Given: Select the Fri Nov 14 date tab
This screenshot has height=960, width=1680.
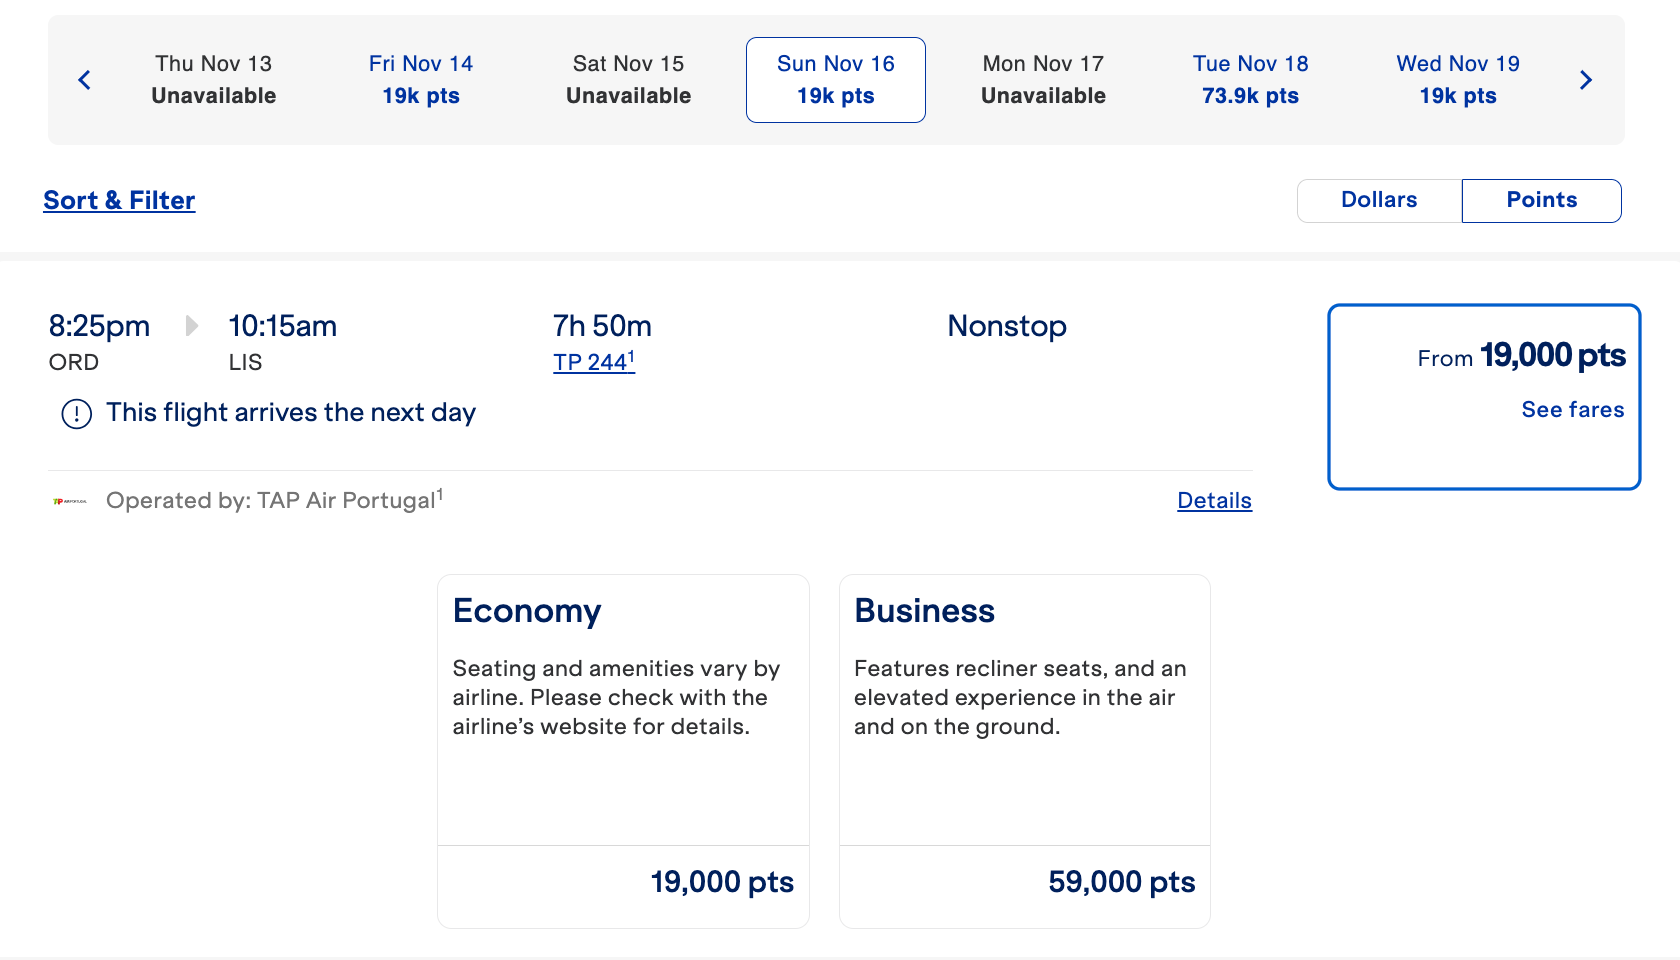Looking at the screenshot, I should tap(421, 80).
